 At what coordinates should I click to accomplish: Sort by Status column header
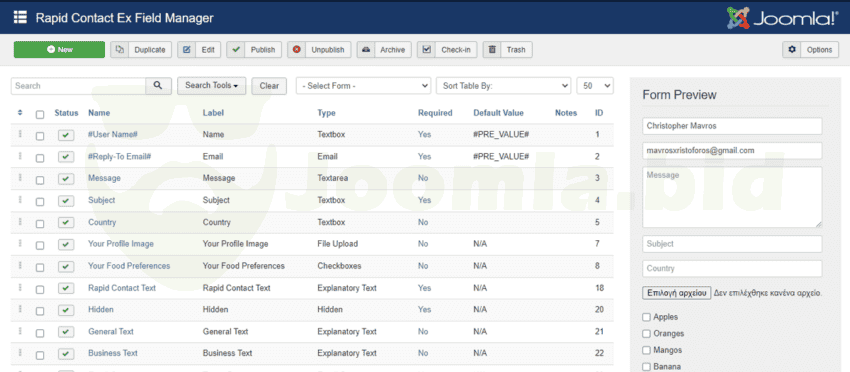pyautogui.click(x=66, y=113)
